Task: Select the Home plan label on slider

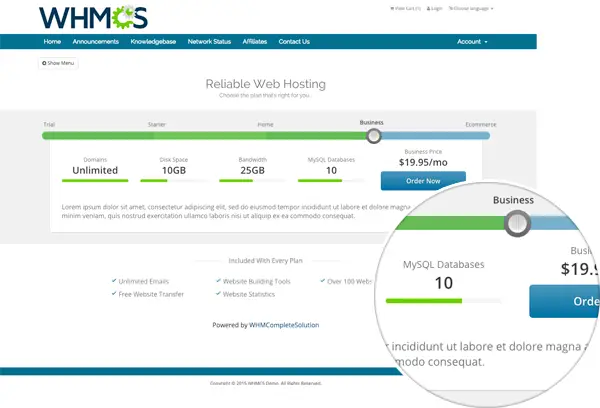Action: click(x=265, y=124)
